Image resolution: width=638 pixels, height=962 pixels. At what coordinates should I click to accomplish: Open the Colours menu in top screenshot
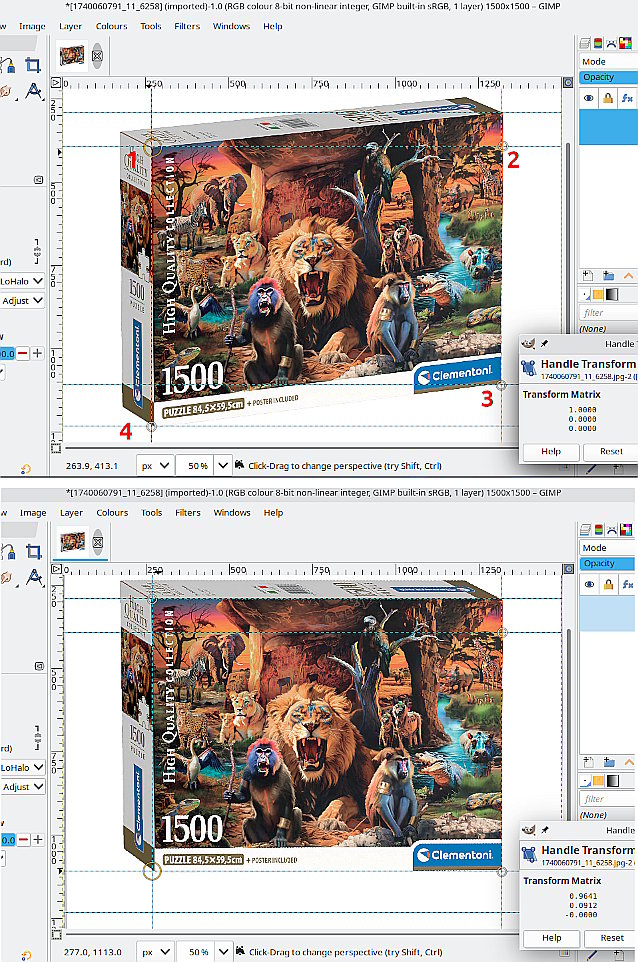point(112,26)
